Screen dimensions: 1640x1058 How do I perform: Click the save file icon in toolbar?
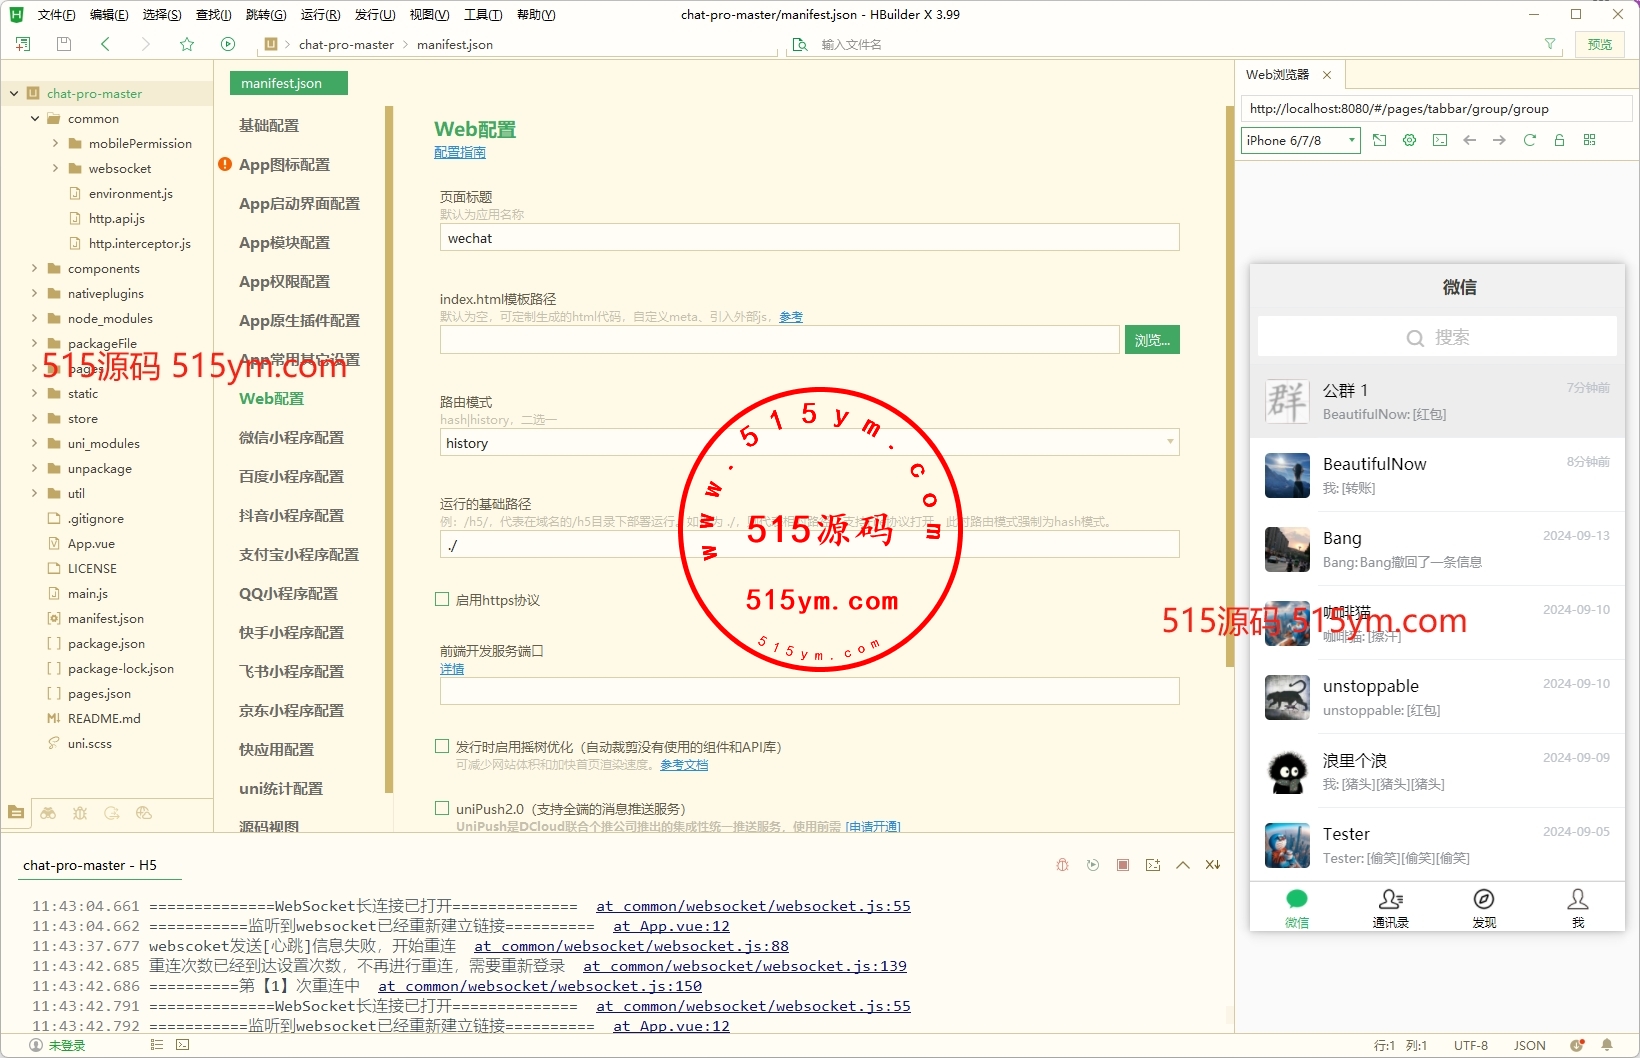point(64,44)
